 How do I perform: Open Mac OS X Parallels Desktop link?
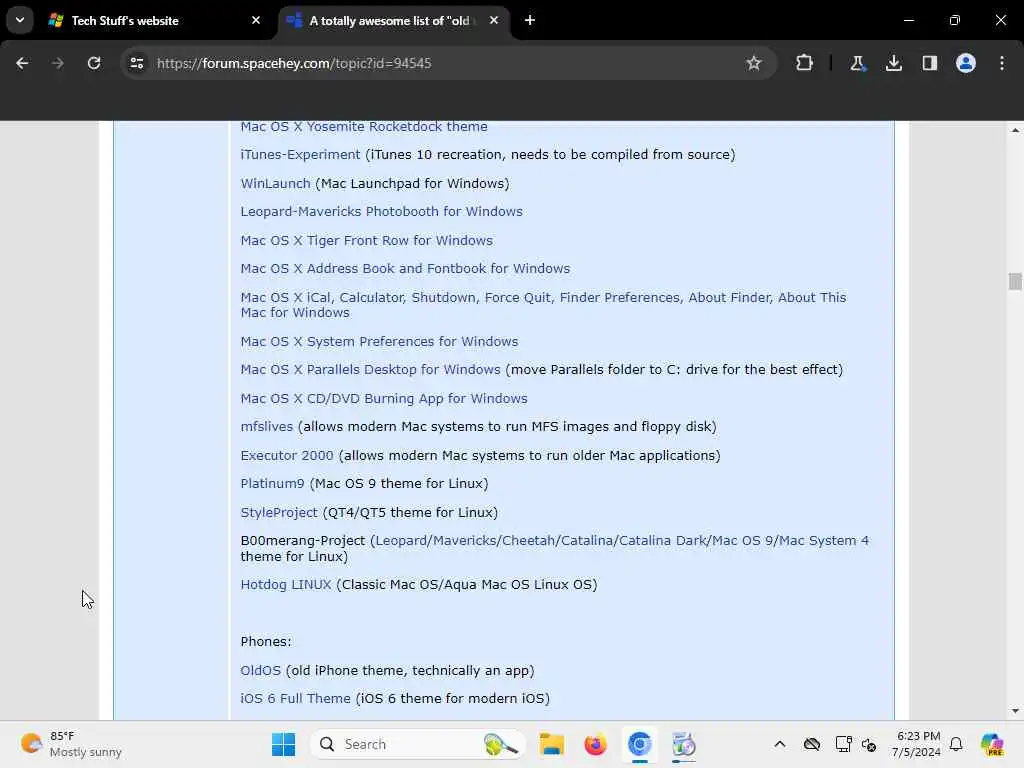(370, 370)
